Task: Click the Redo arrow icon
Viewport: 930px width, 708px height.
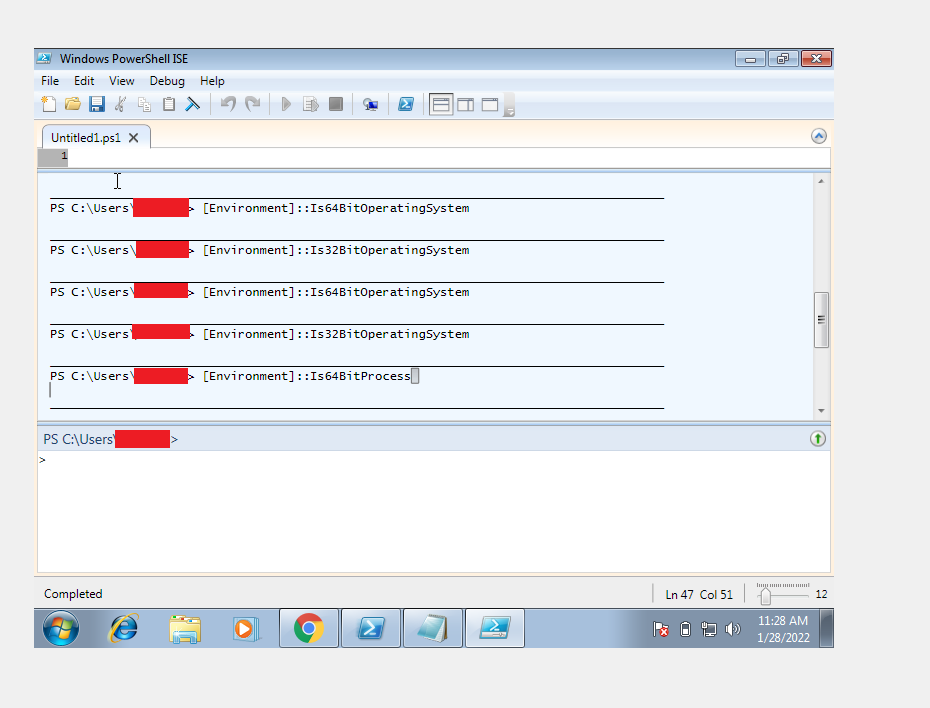Action: pos(253,104)
